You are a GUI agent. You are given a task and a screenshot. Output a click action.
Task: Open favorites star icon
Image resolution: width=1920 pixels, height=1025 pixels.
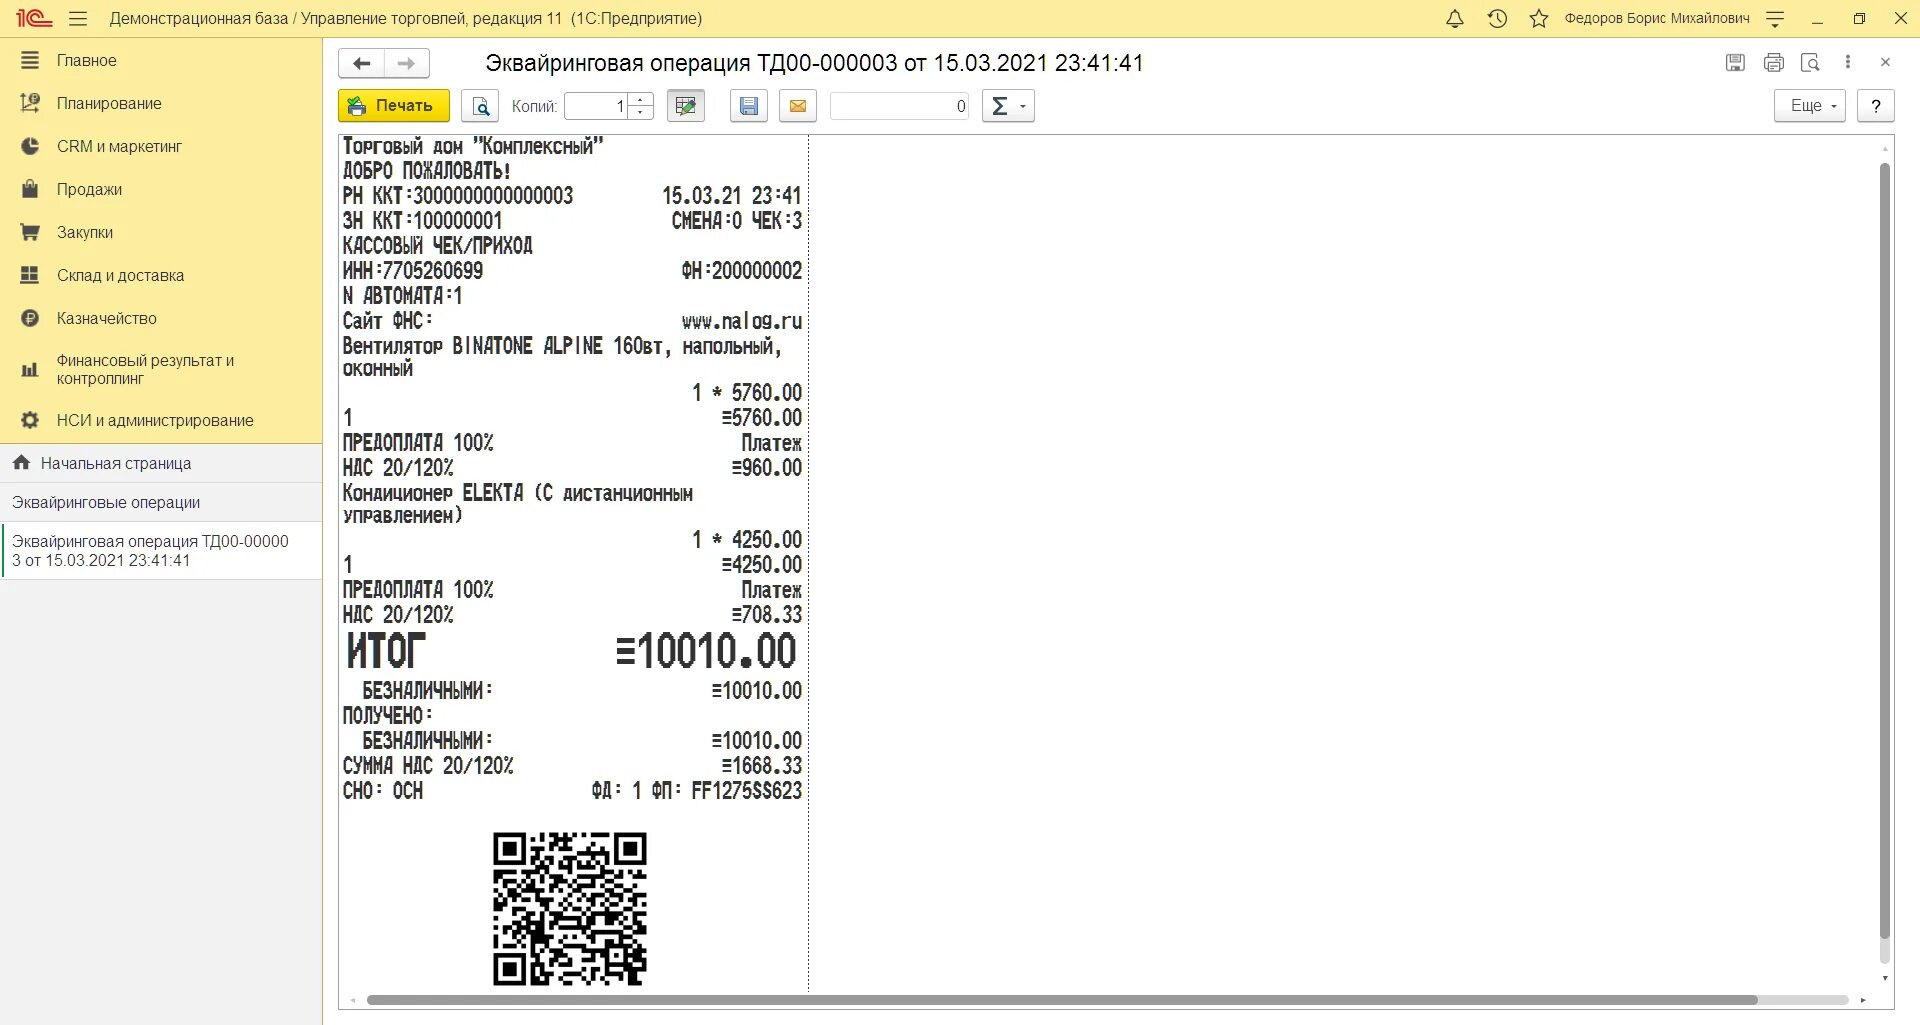click(x=1539, y=19)
